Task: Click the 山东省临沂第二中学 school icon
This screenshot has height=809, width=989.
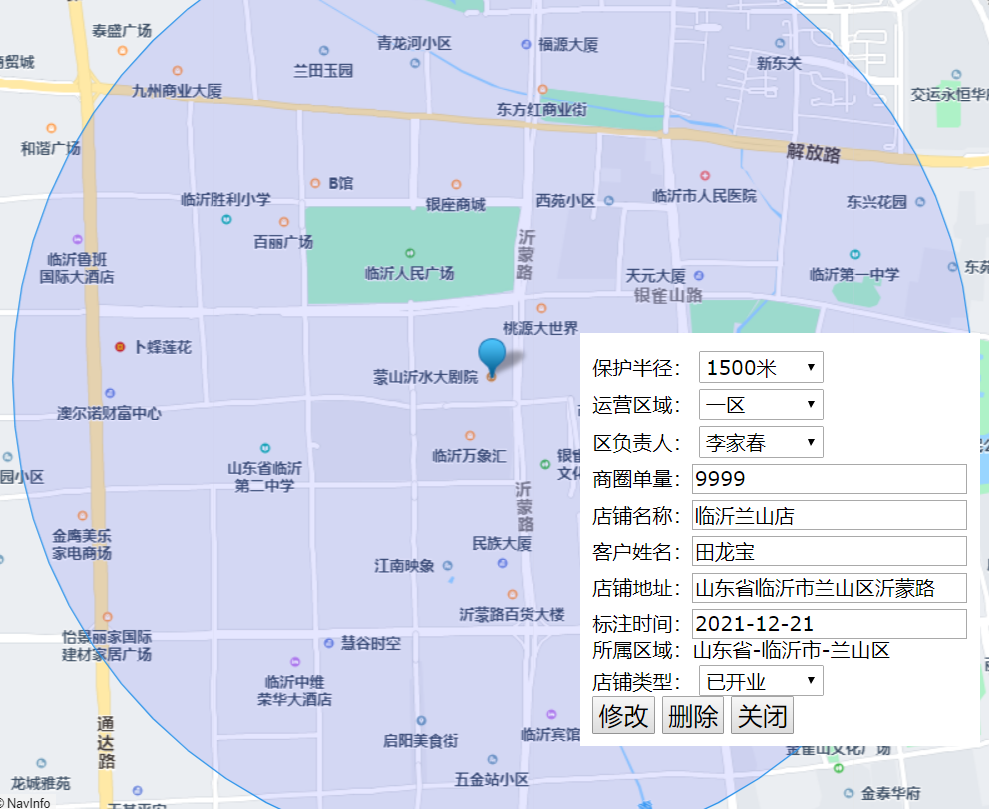Action: coord(265,448)
